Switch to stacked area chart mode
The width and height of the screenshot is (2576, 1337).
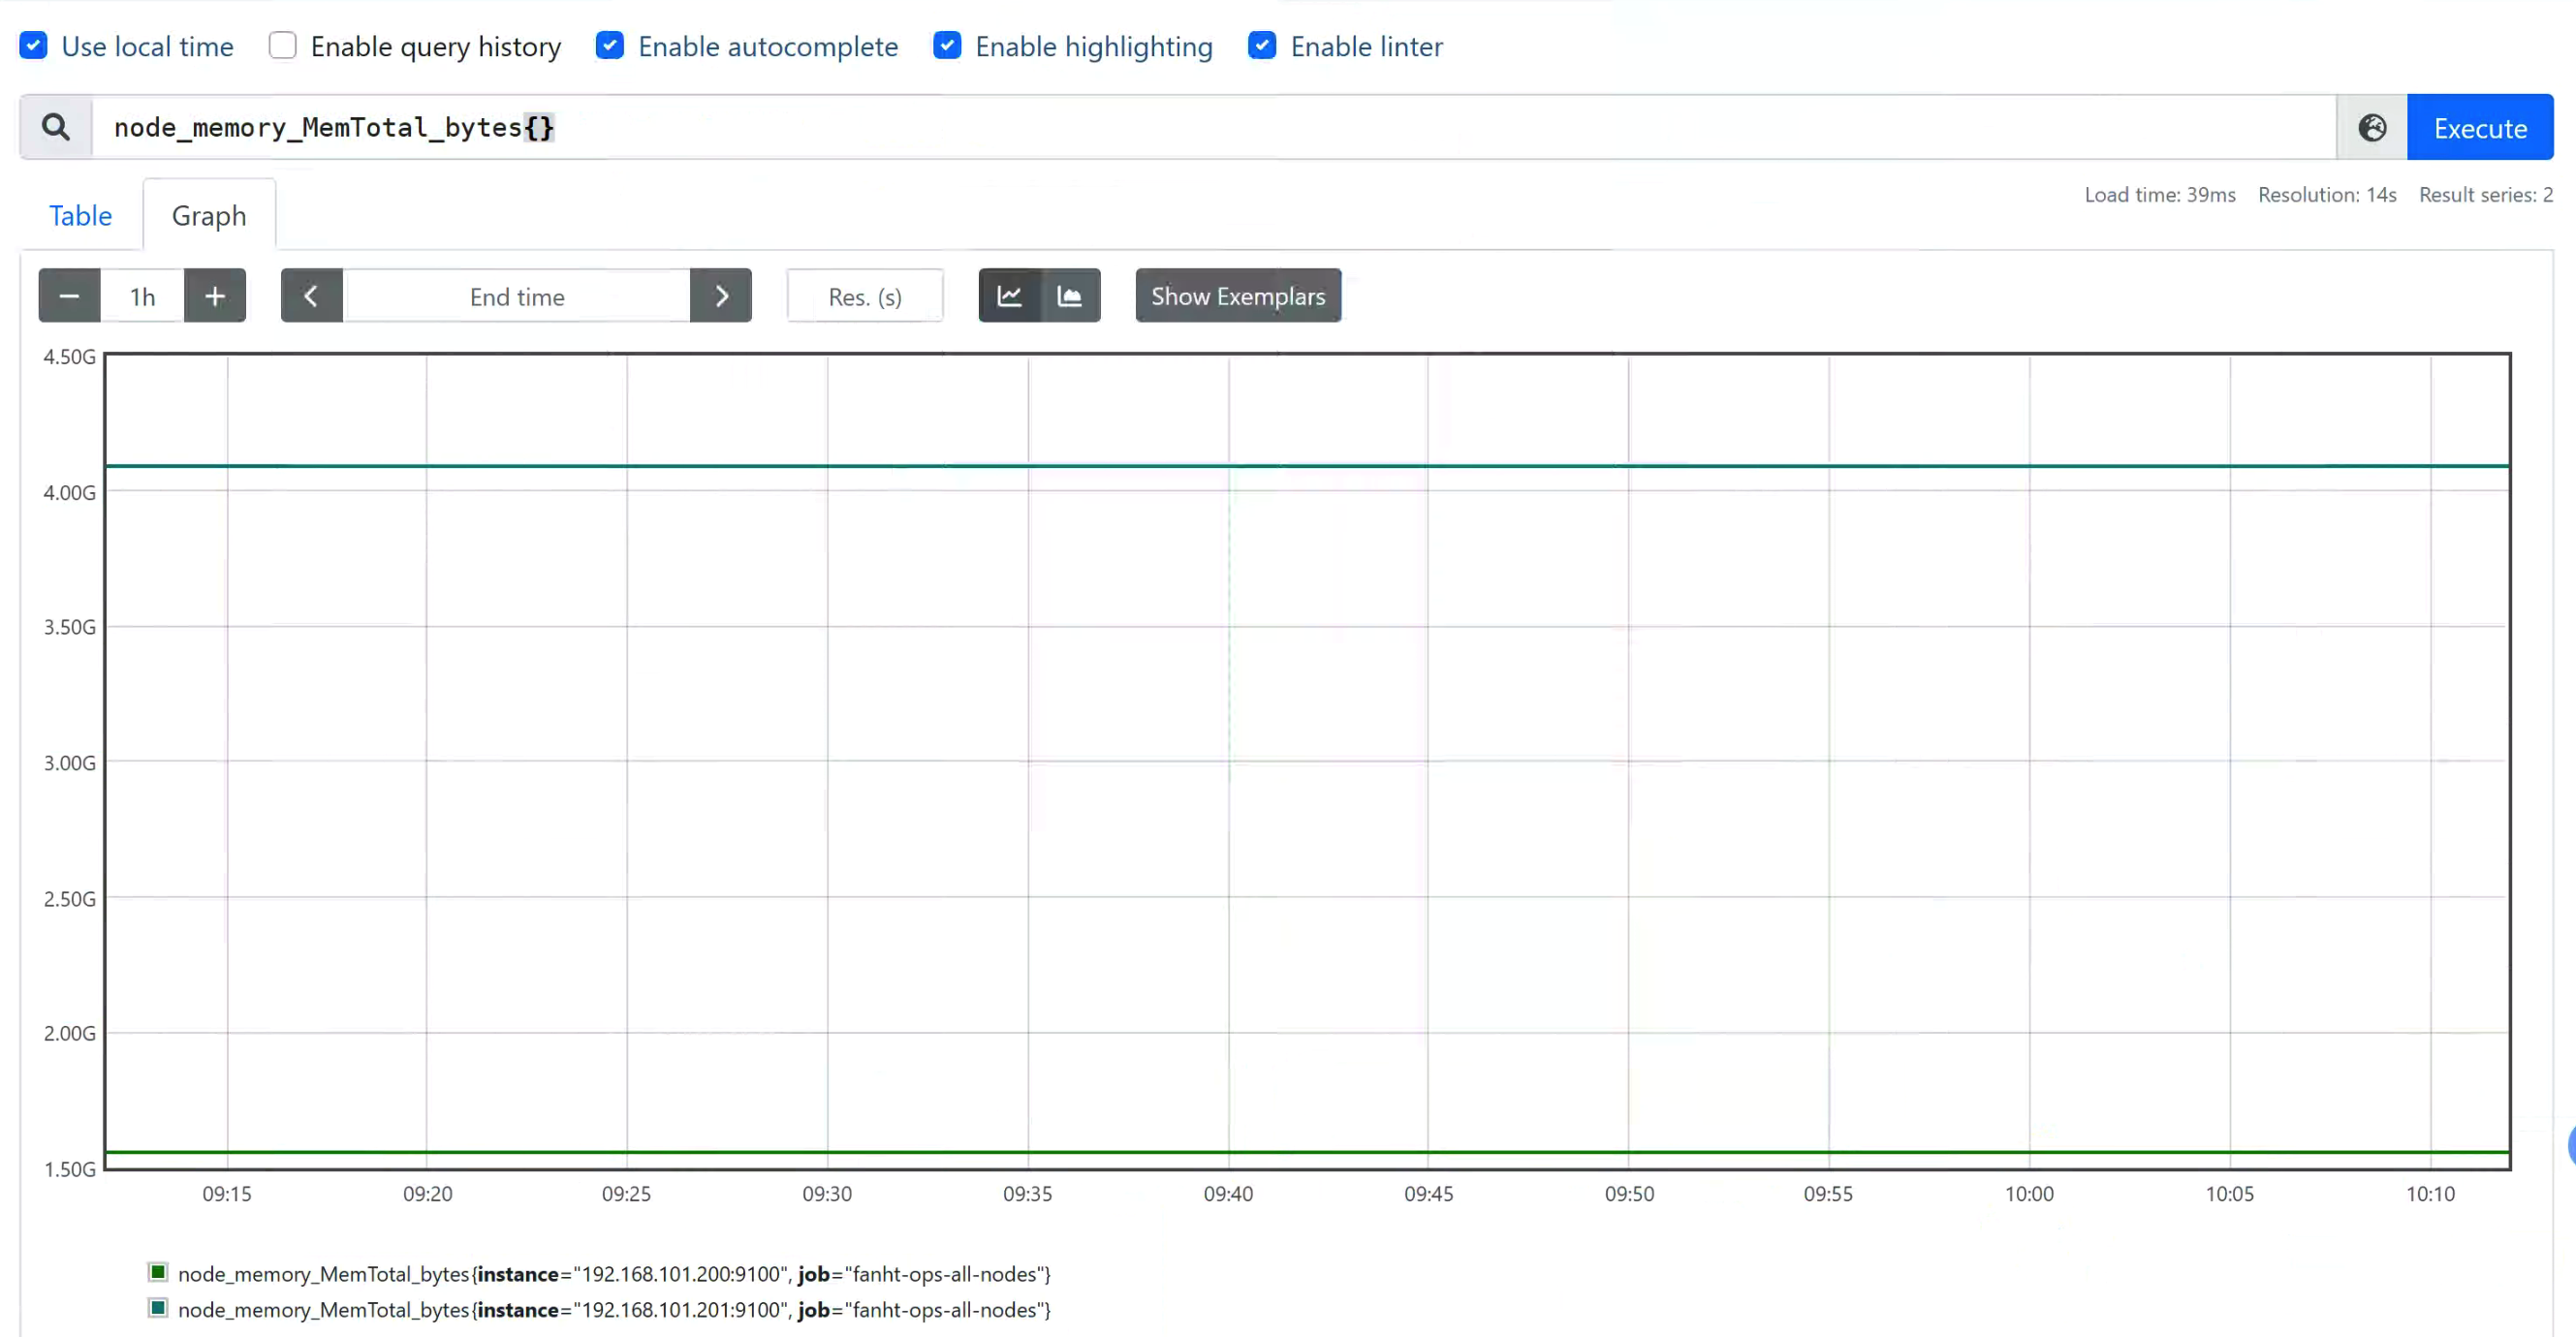[1070, 296]
